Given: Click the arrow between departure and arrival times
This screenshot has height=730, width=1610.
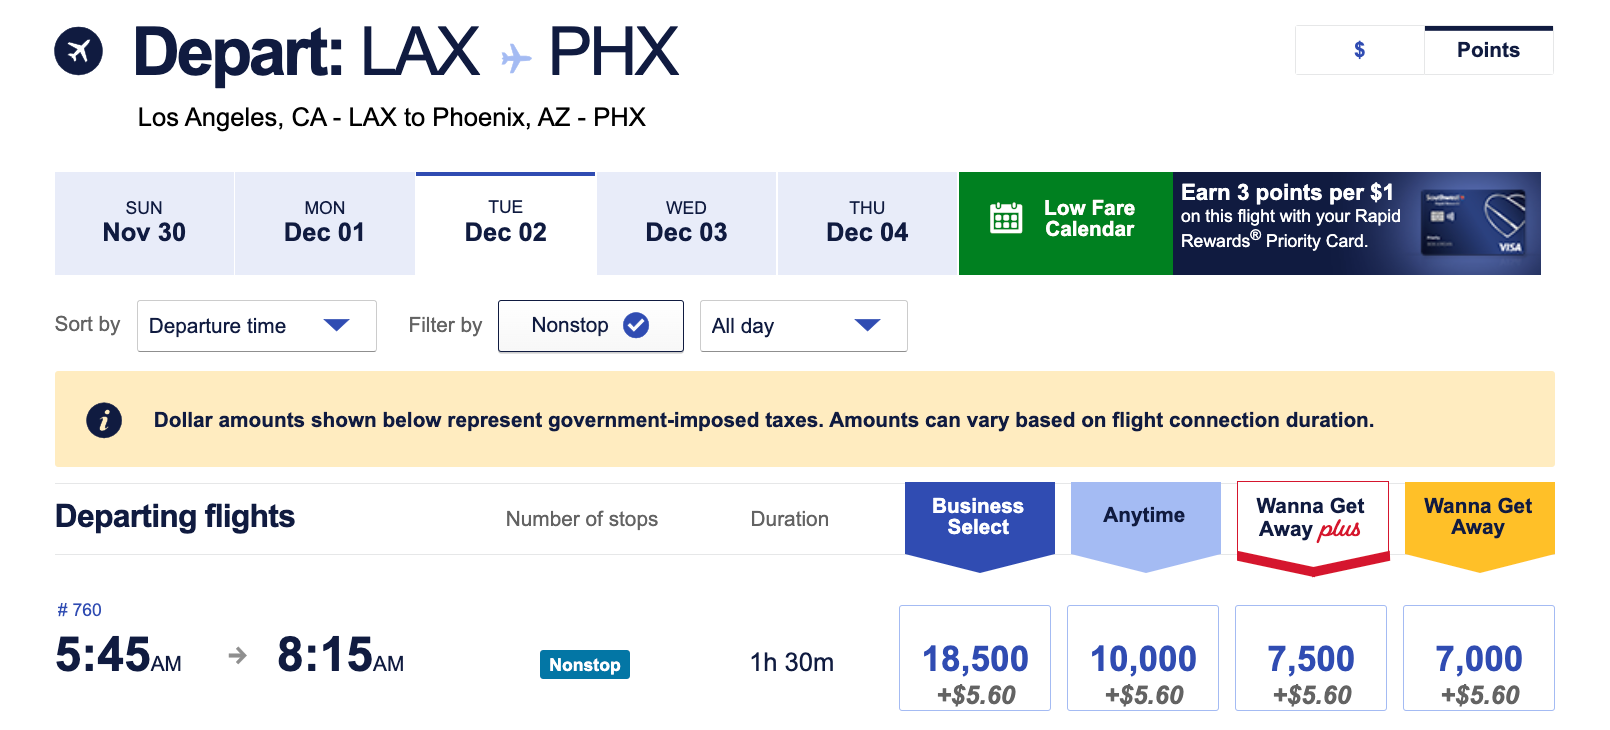Looking at the screenshot, I should click(x=237, y=657).
